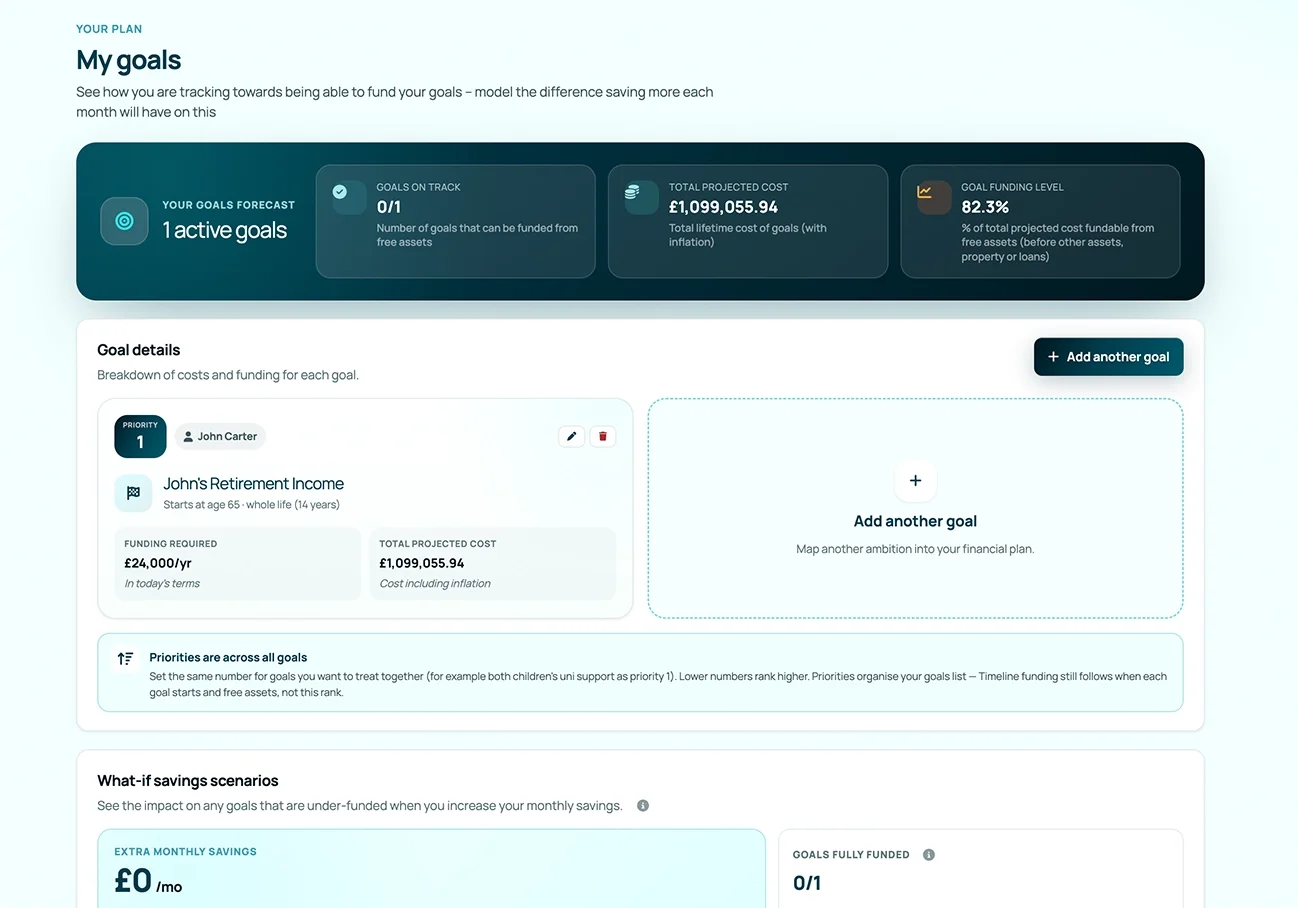The width and height of the screenshot is (1298, 908).
Task: Click the dashed Add another goal card
Action: coord(915,508)
